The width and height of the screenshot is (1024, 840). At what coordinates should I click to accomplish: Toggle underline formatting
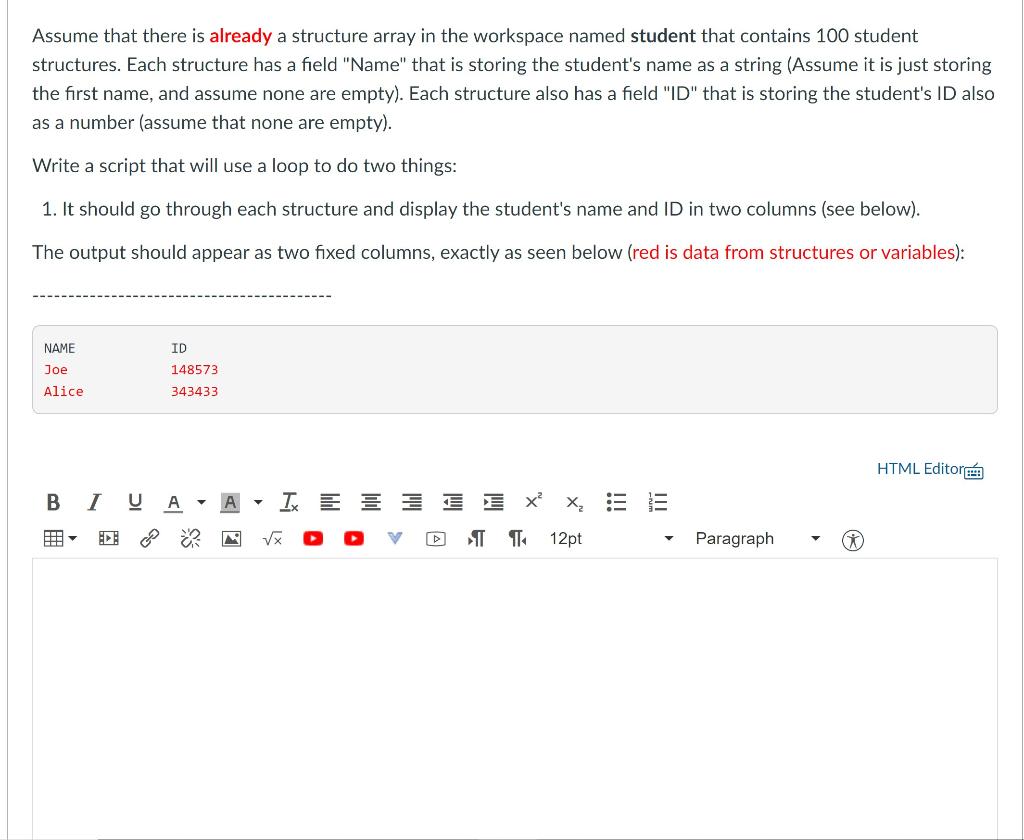[x=135, y=502]
